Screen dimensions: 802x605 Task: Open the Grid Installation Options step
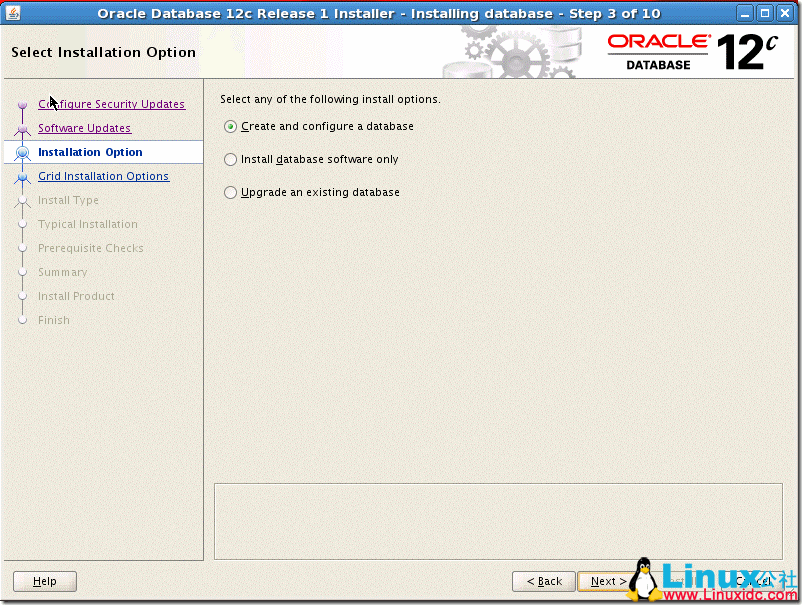pos(103,176)
